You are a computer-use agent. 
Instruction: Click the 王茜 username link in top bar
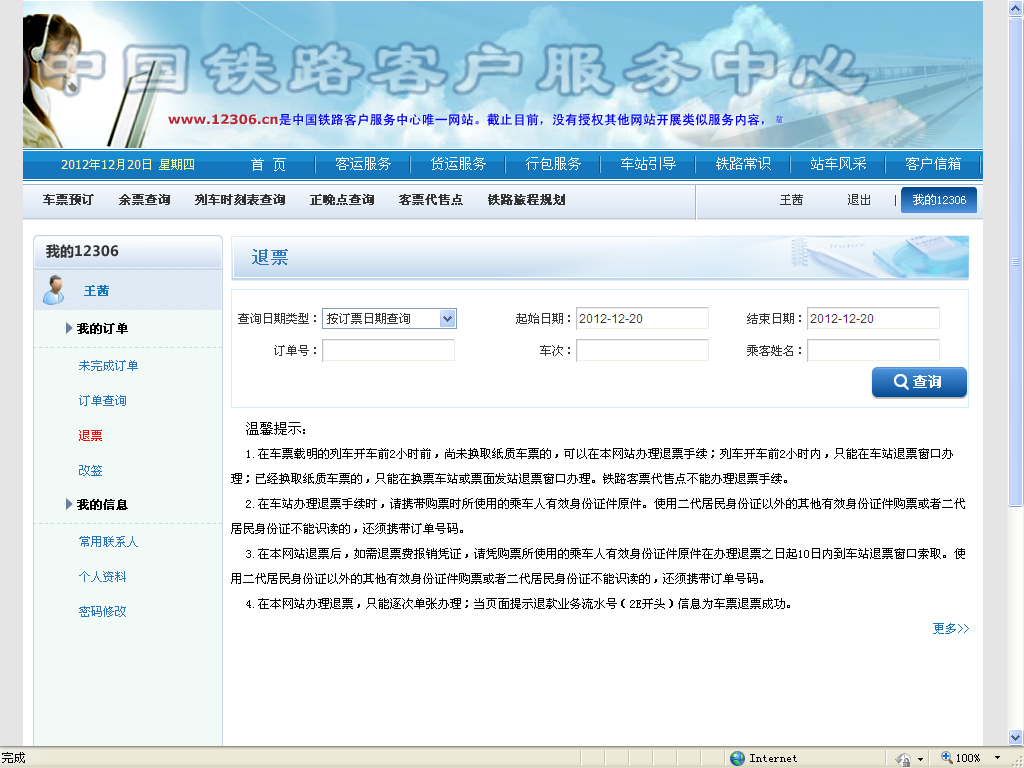[x=791, y=200]
